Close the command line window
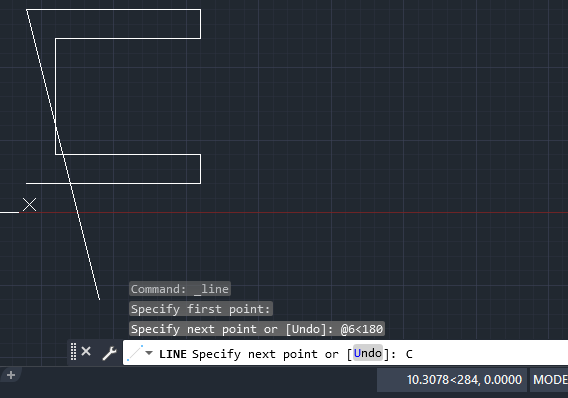This screenshot has height=398, width=568. coord(86,351)
